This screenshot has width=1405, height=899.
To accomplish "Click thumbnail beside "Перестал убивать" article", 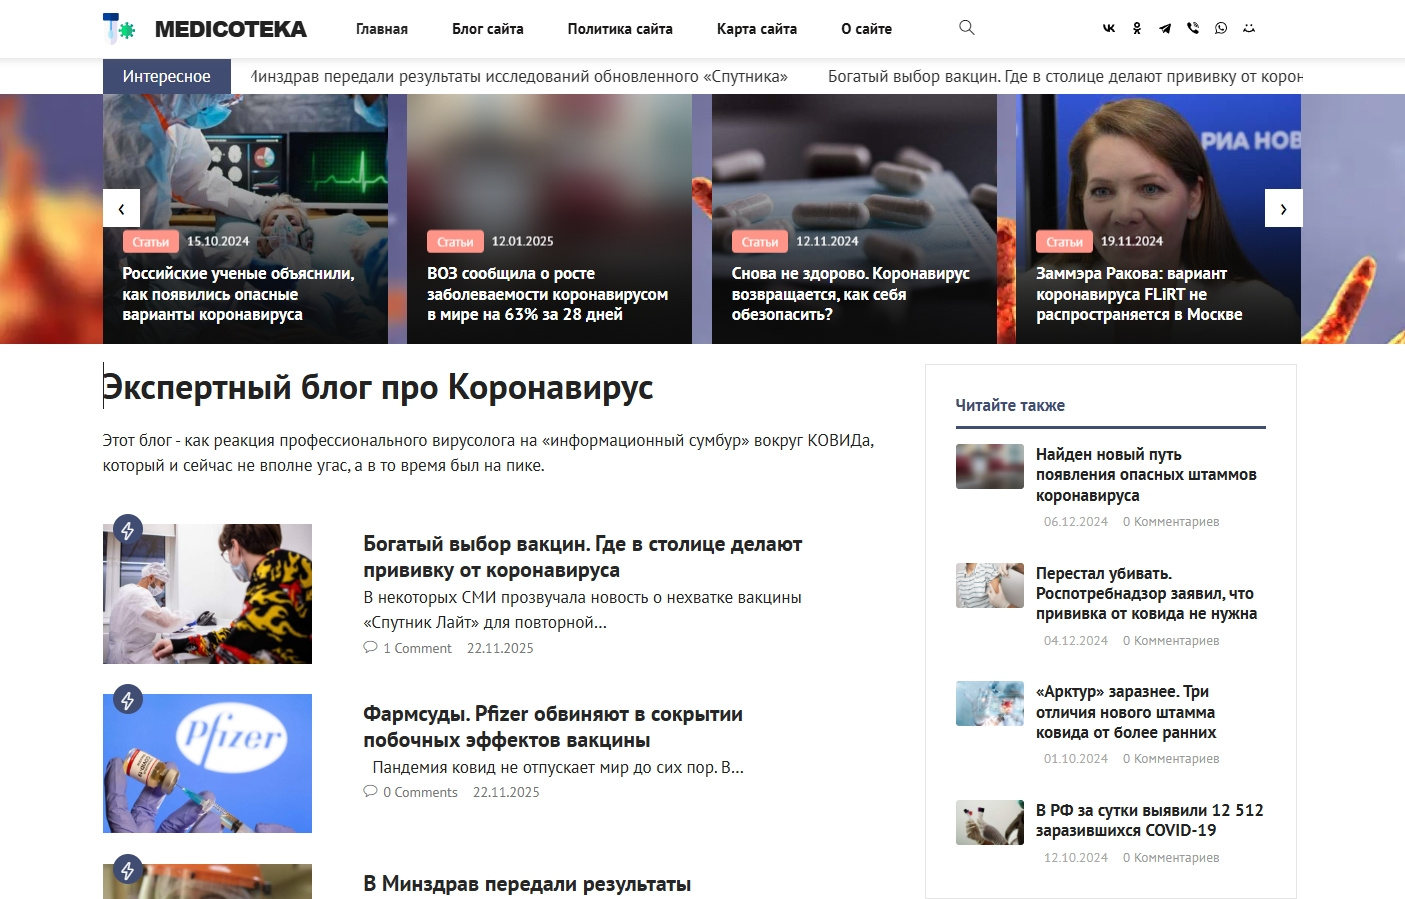I will tap(990, 585).
